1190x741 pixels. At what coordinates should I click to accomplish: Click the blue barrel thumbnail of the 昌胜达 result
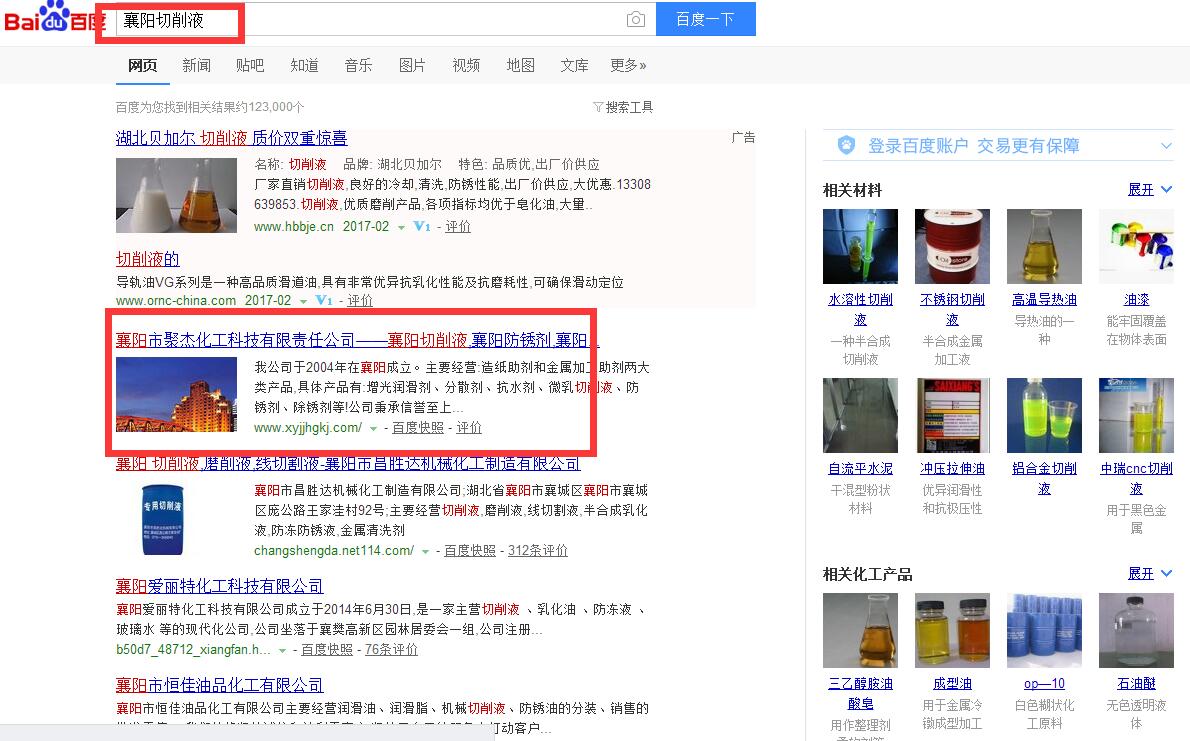pos(162,519)
